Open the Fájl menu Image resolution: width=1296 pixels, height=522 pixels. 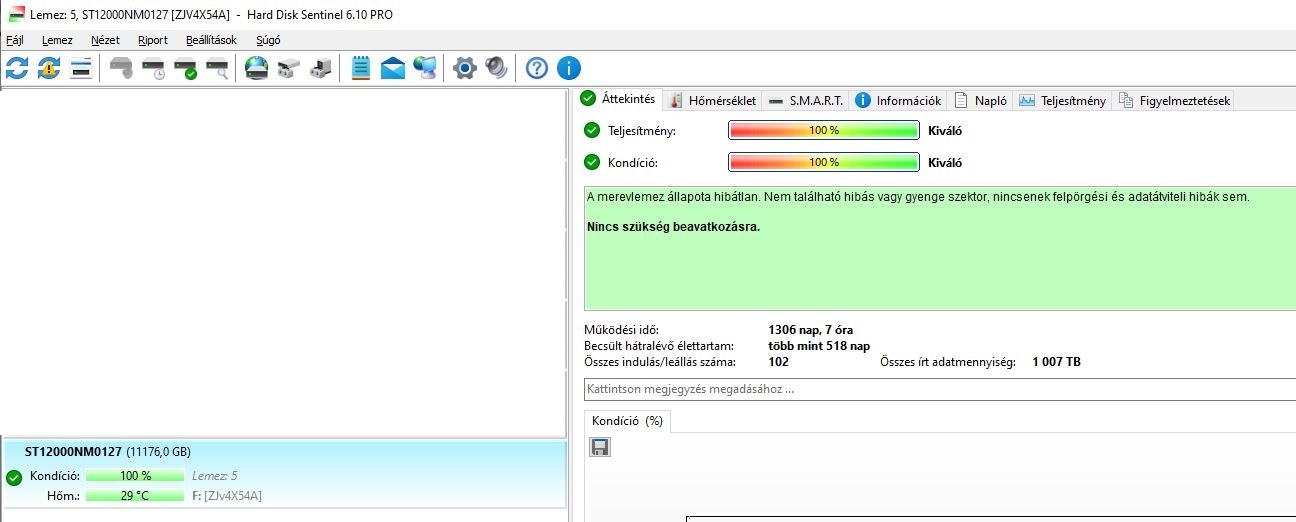coord(15,40)
